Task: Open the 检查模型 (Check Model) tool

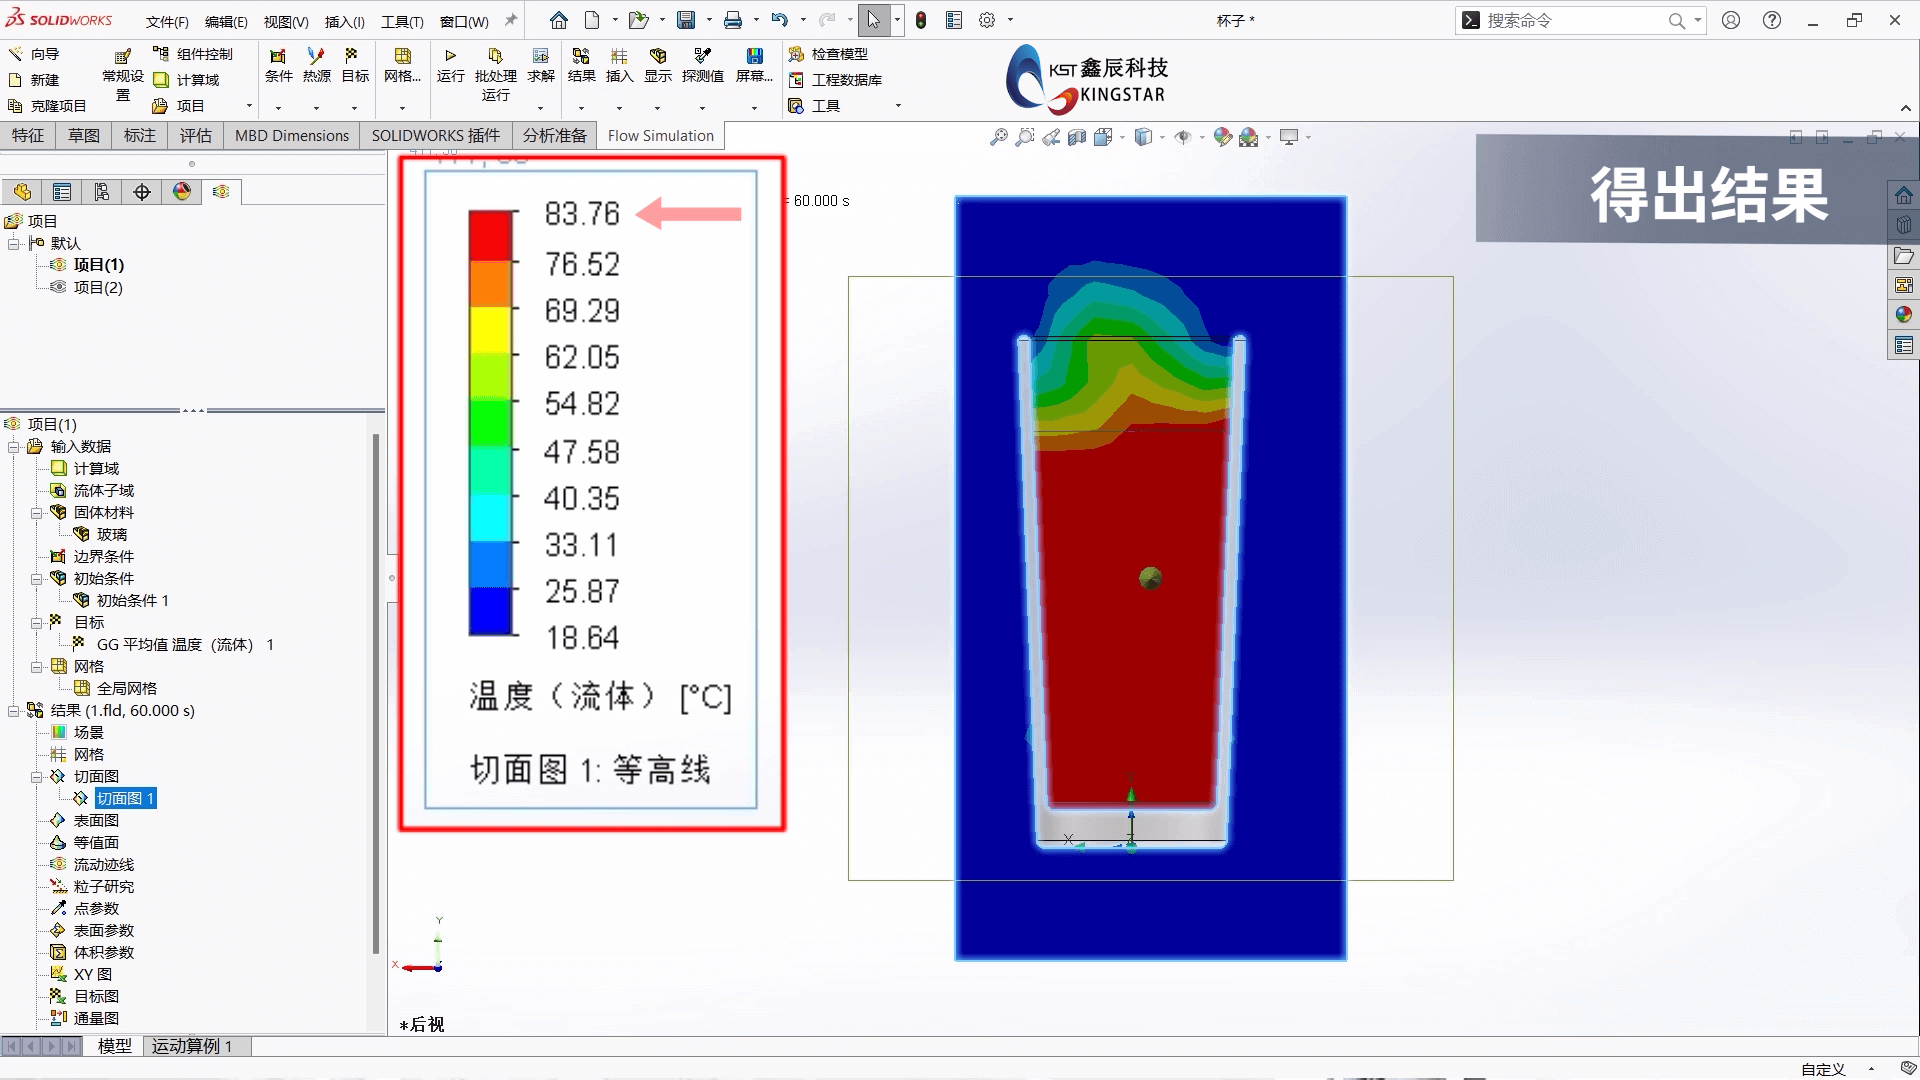Action: pos(840,55)
